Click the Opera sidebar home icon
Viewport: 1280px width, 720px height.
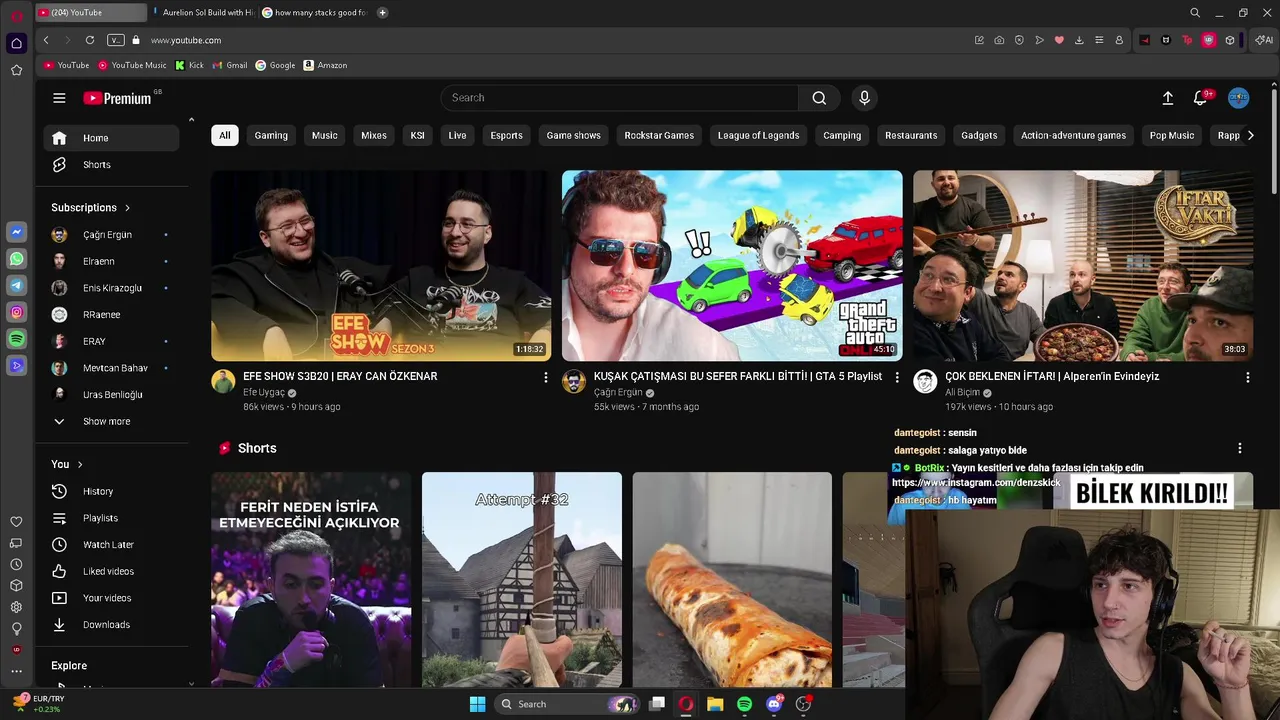(16, 43)
